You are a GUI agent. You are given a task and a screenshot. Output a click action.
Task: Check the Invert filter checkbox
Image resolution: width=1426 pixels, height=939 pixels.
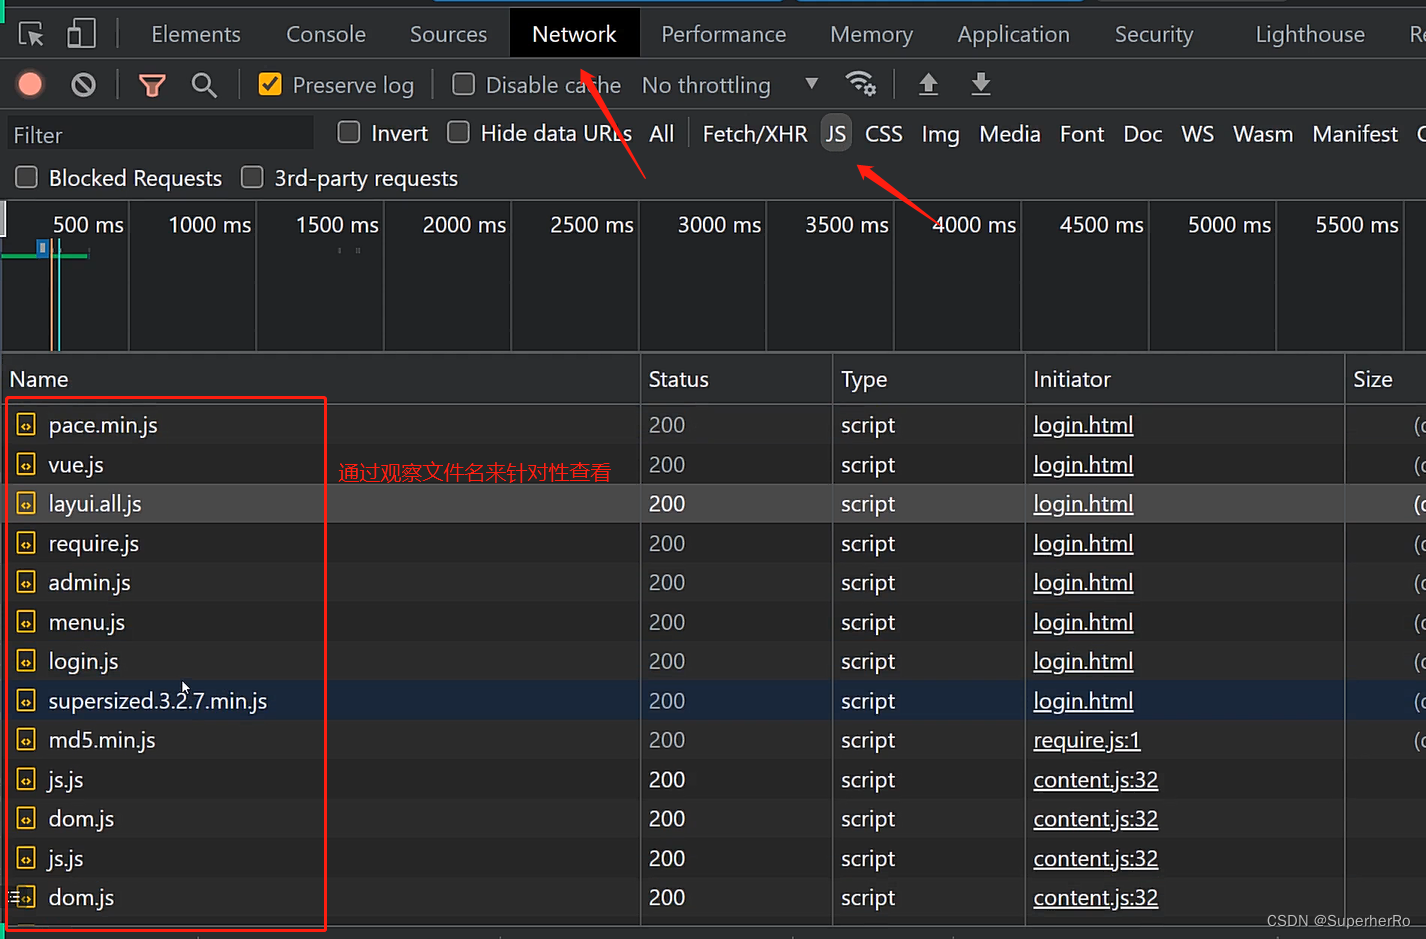(349, 132)
